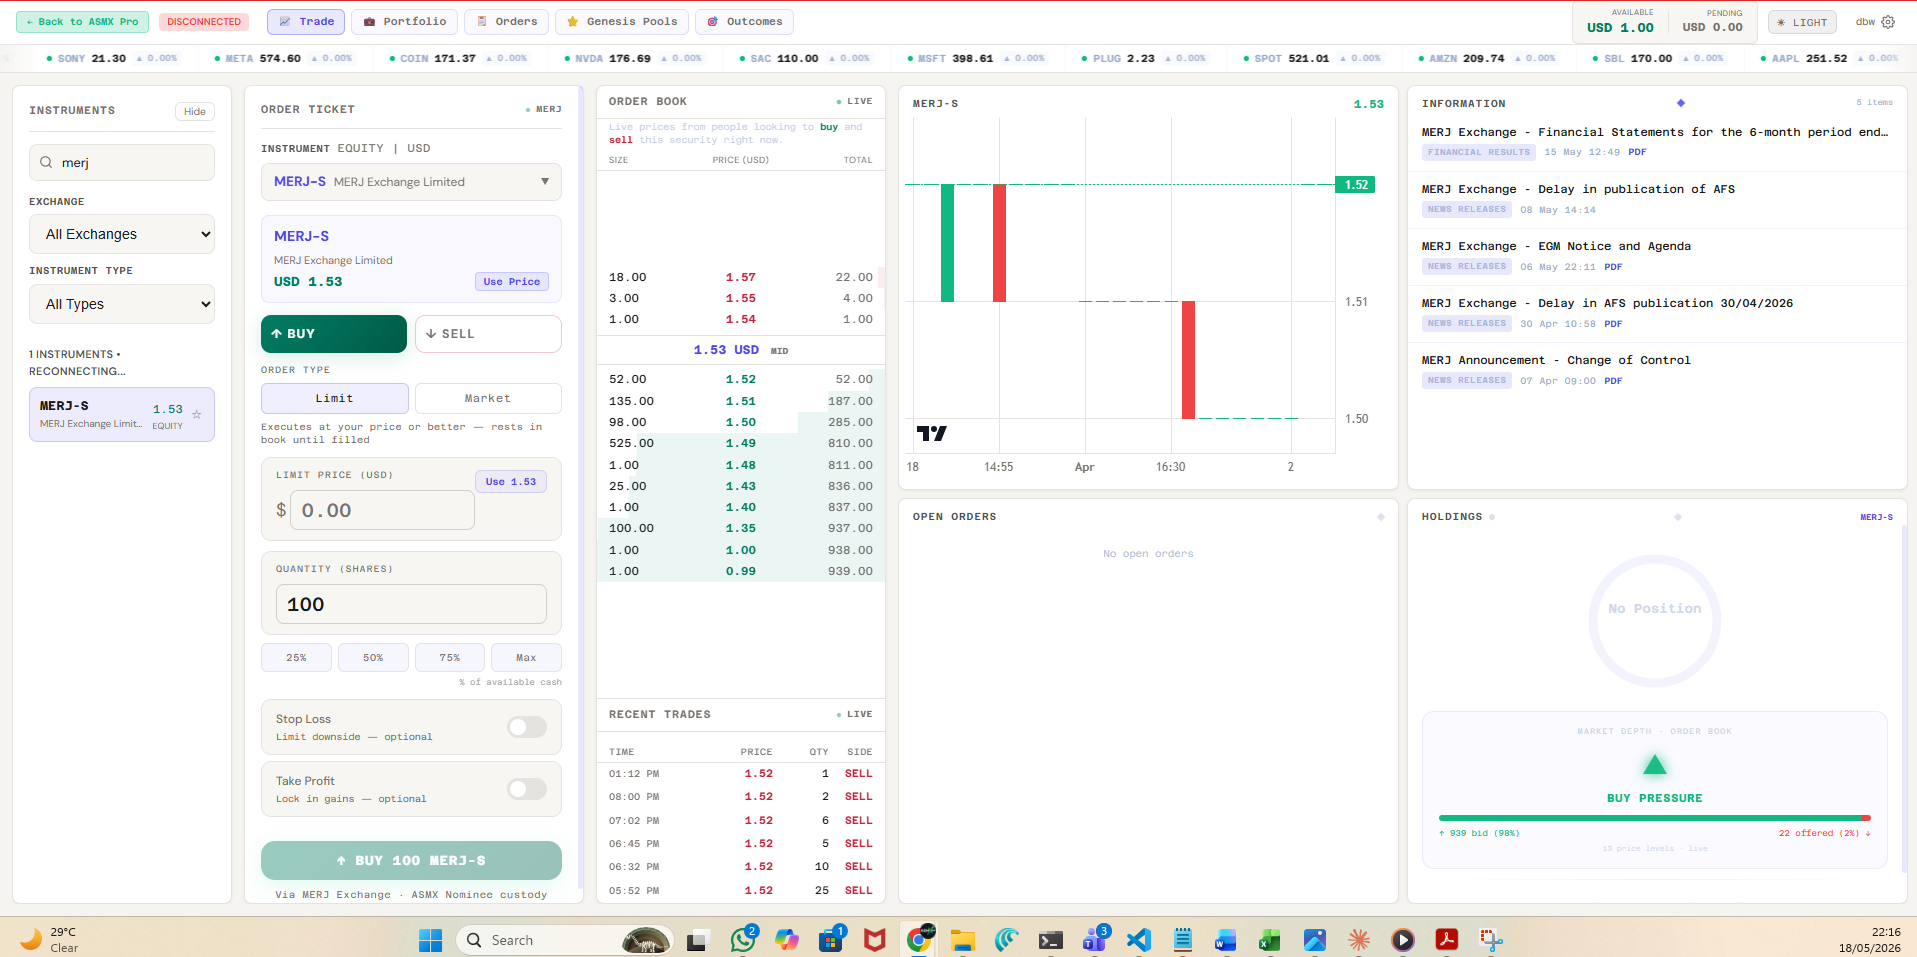Open the settings gear icon next to dbw
Screen dimensions: 1917x957
pos(1888,22)
